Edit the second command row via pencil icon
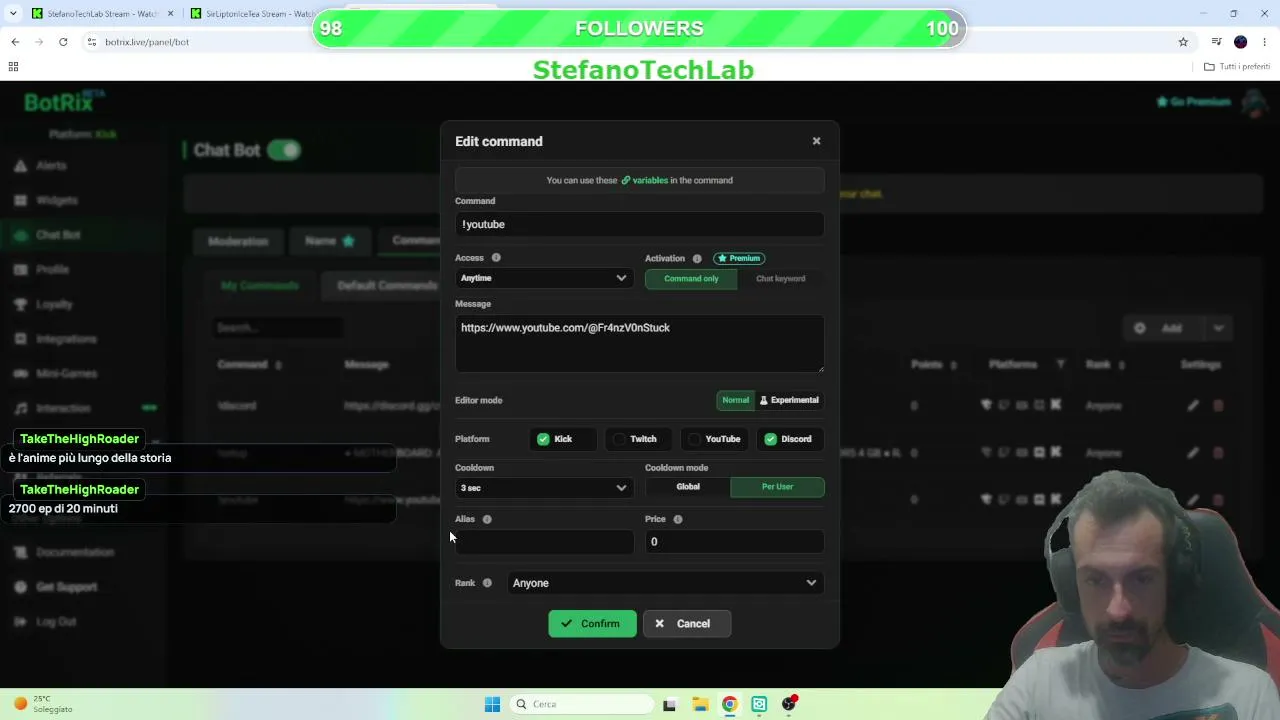The image size is (1280, 720). click(x=1192, y=453)
